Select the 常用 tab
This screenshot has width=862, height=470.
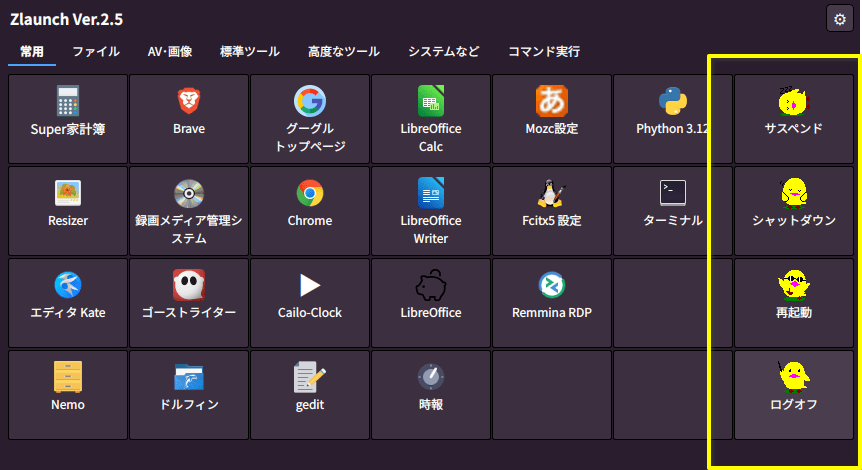[32, 52]
